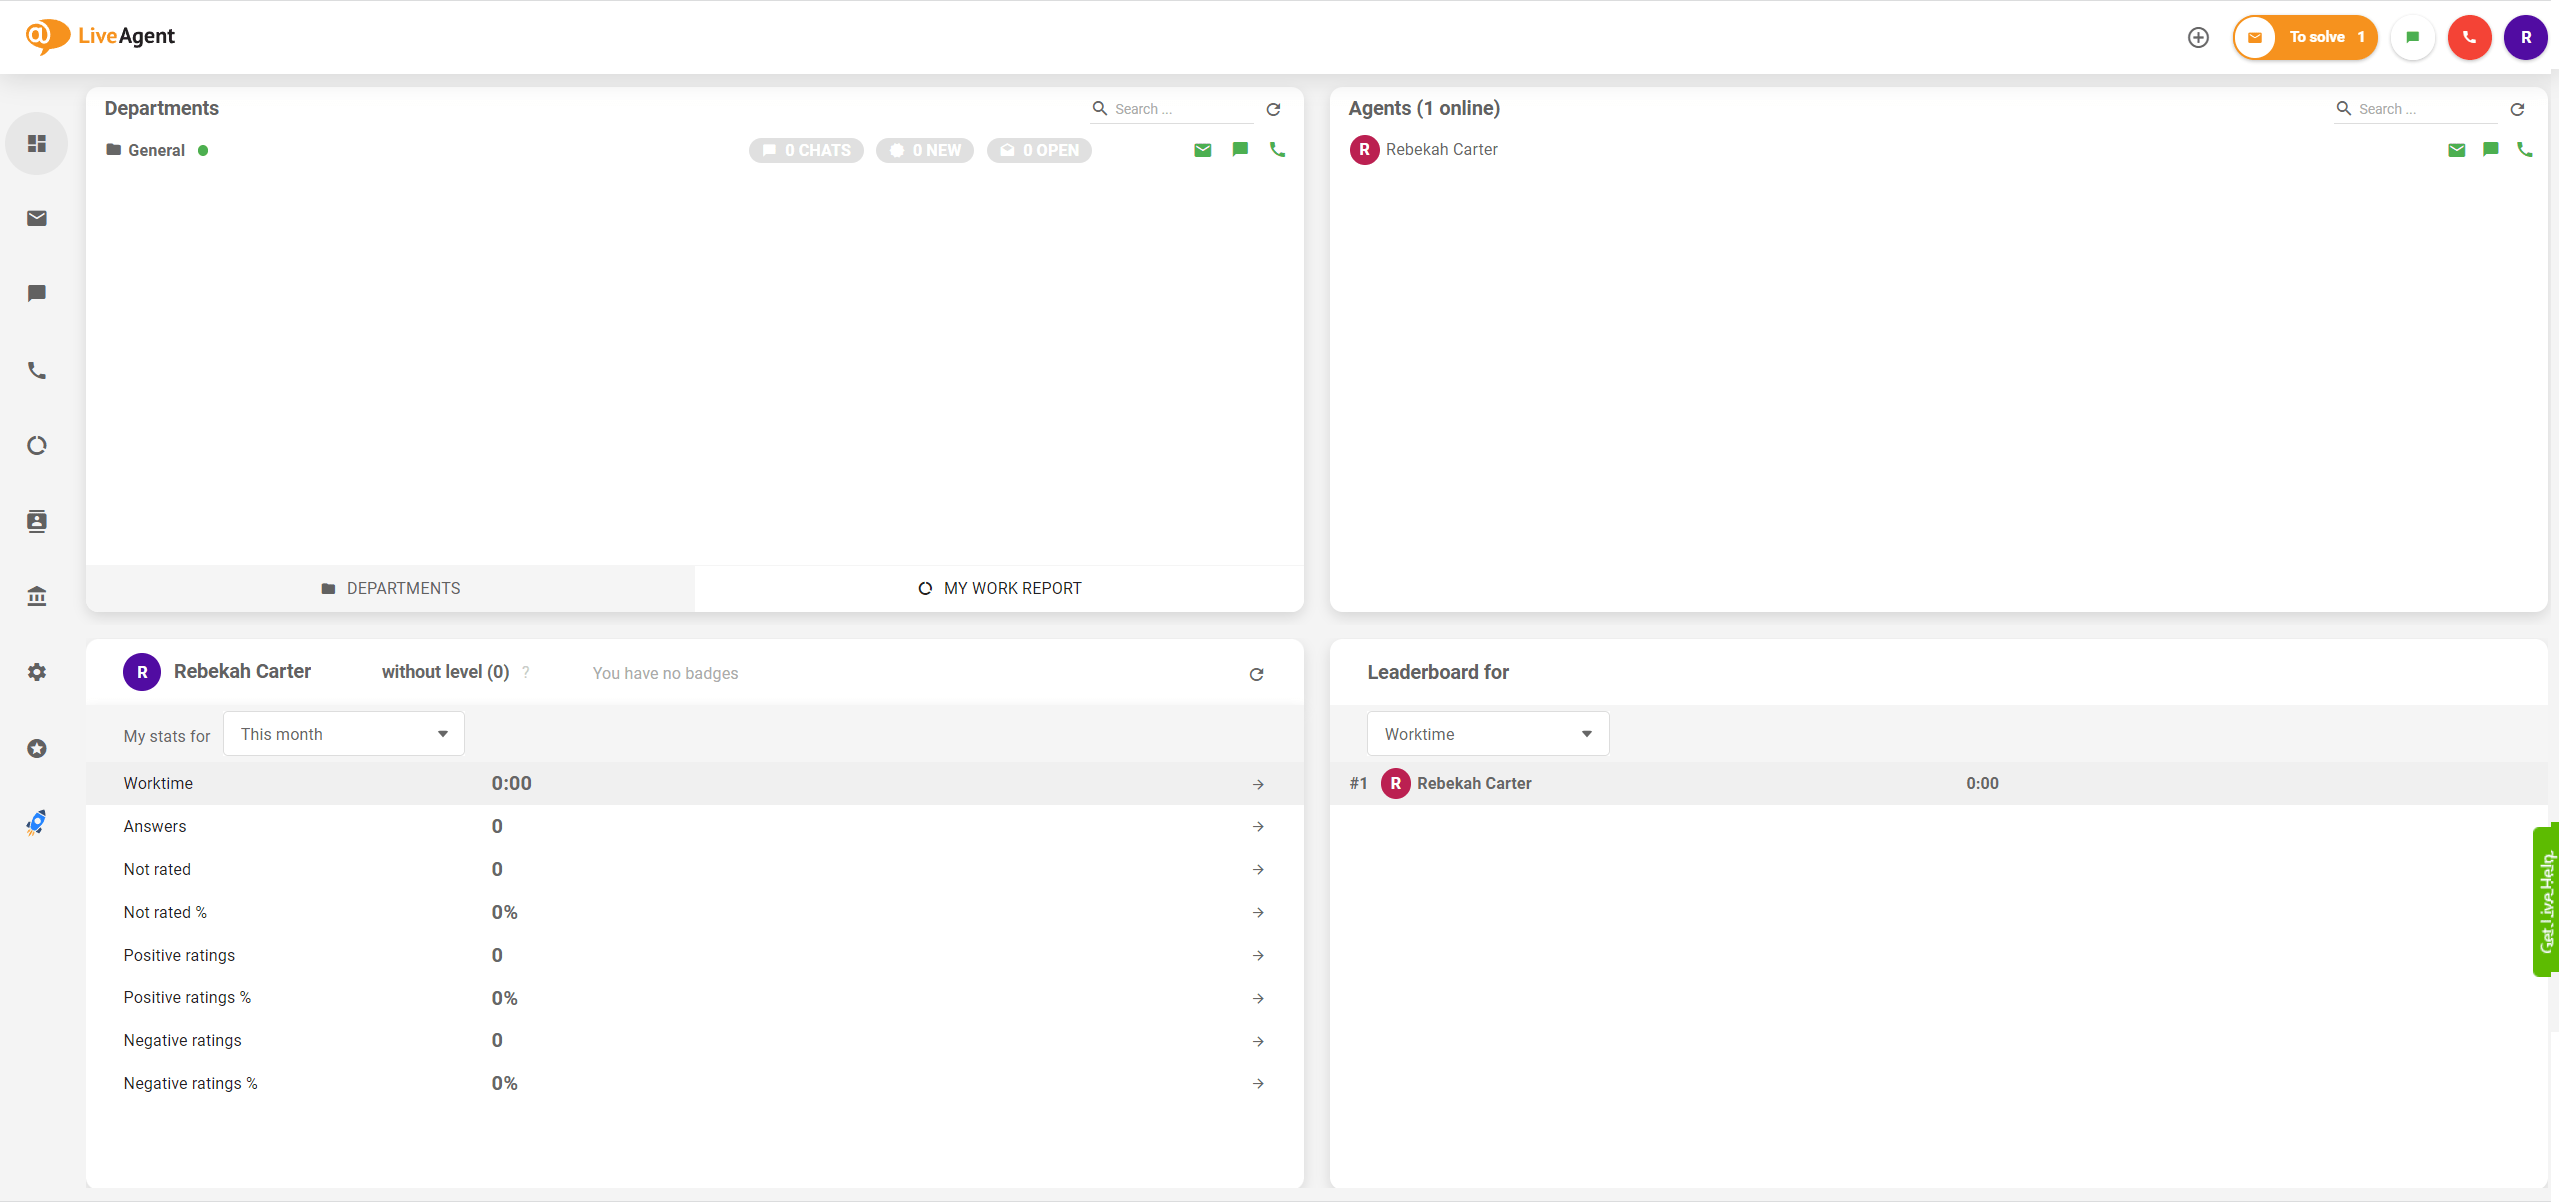Toggle General department email availability icon

1203,150
